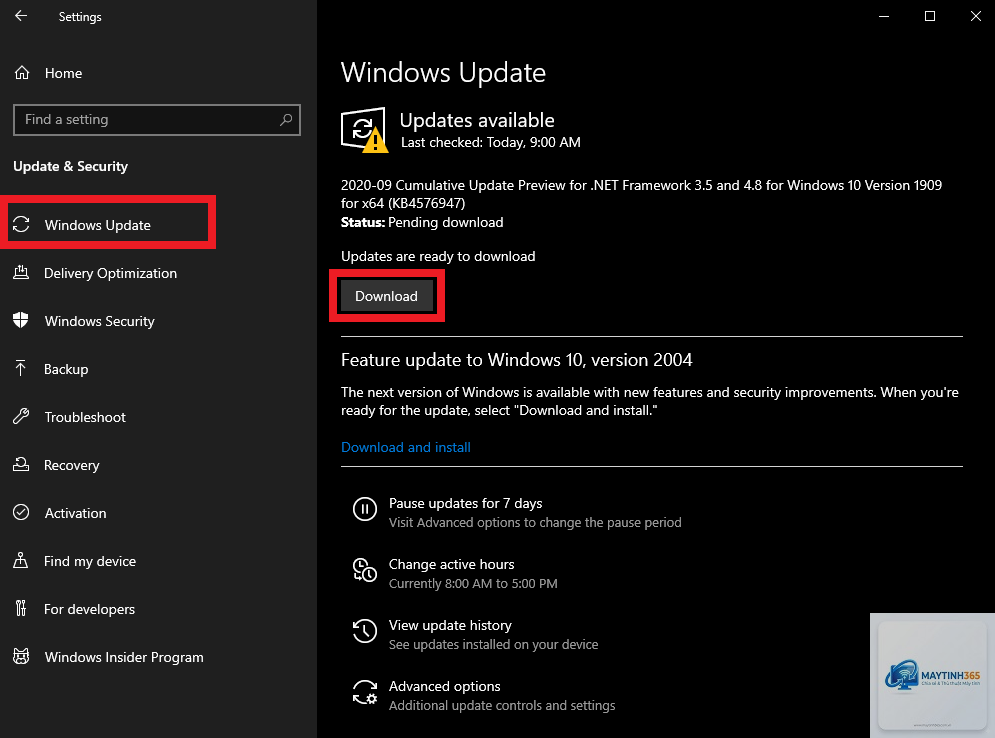995x738 pixels.
Task: Click the Find my device person icon
Action: pyautogui.click(x=20, y=560)
